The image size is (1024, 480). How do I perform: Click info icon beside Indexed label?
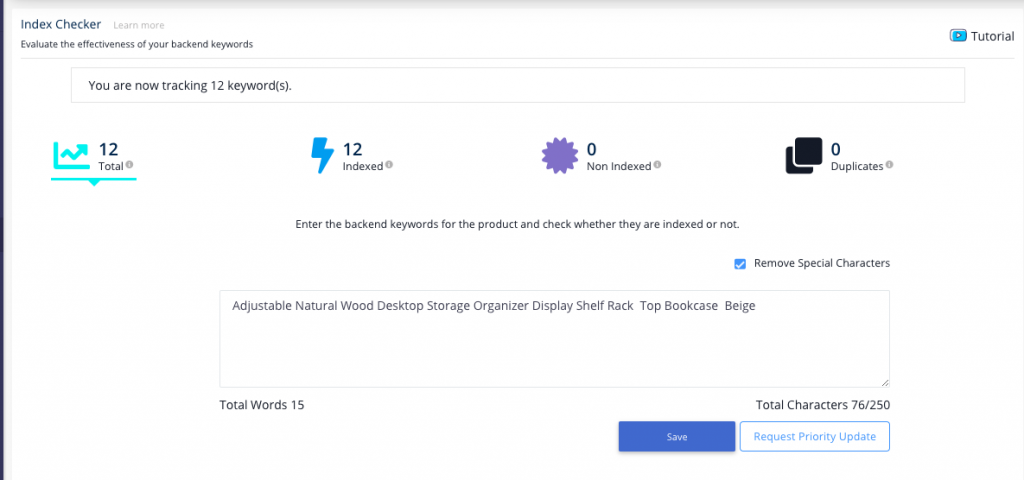click(389, 165)
